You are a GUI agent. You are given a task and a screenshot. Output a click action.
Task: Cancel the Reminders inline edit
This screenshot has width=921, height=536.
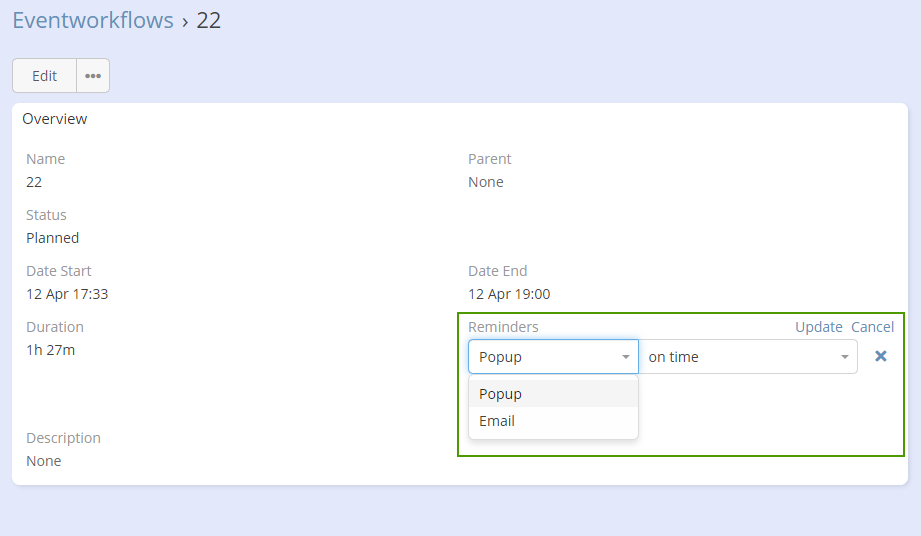point(872,327)
